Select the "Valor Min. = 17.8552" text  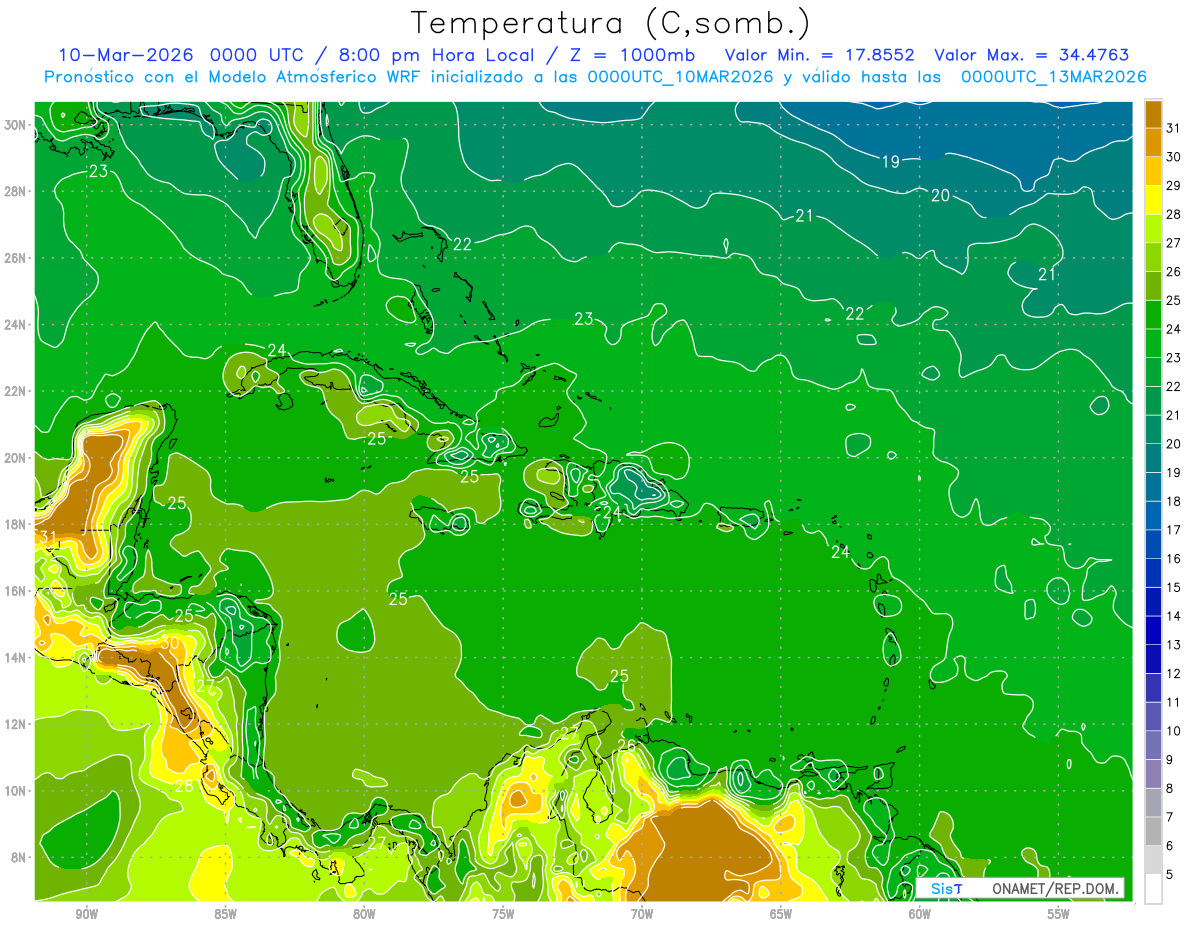(820, 55)
